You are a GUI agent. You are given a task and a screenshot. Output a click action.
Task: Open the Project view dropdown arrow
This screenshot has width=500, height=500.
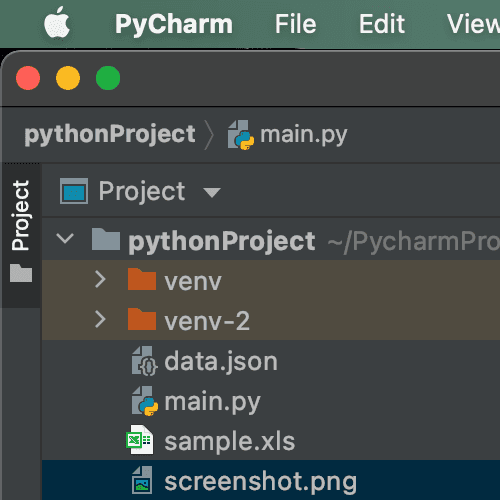coord(212,192)
